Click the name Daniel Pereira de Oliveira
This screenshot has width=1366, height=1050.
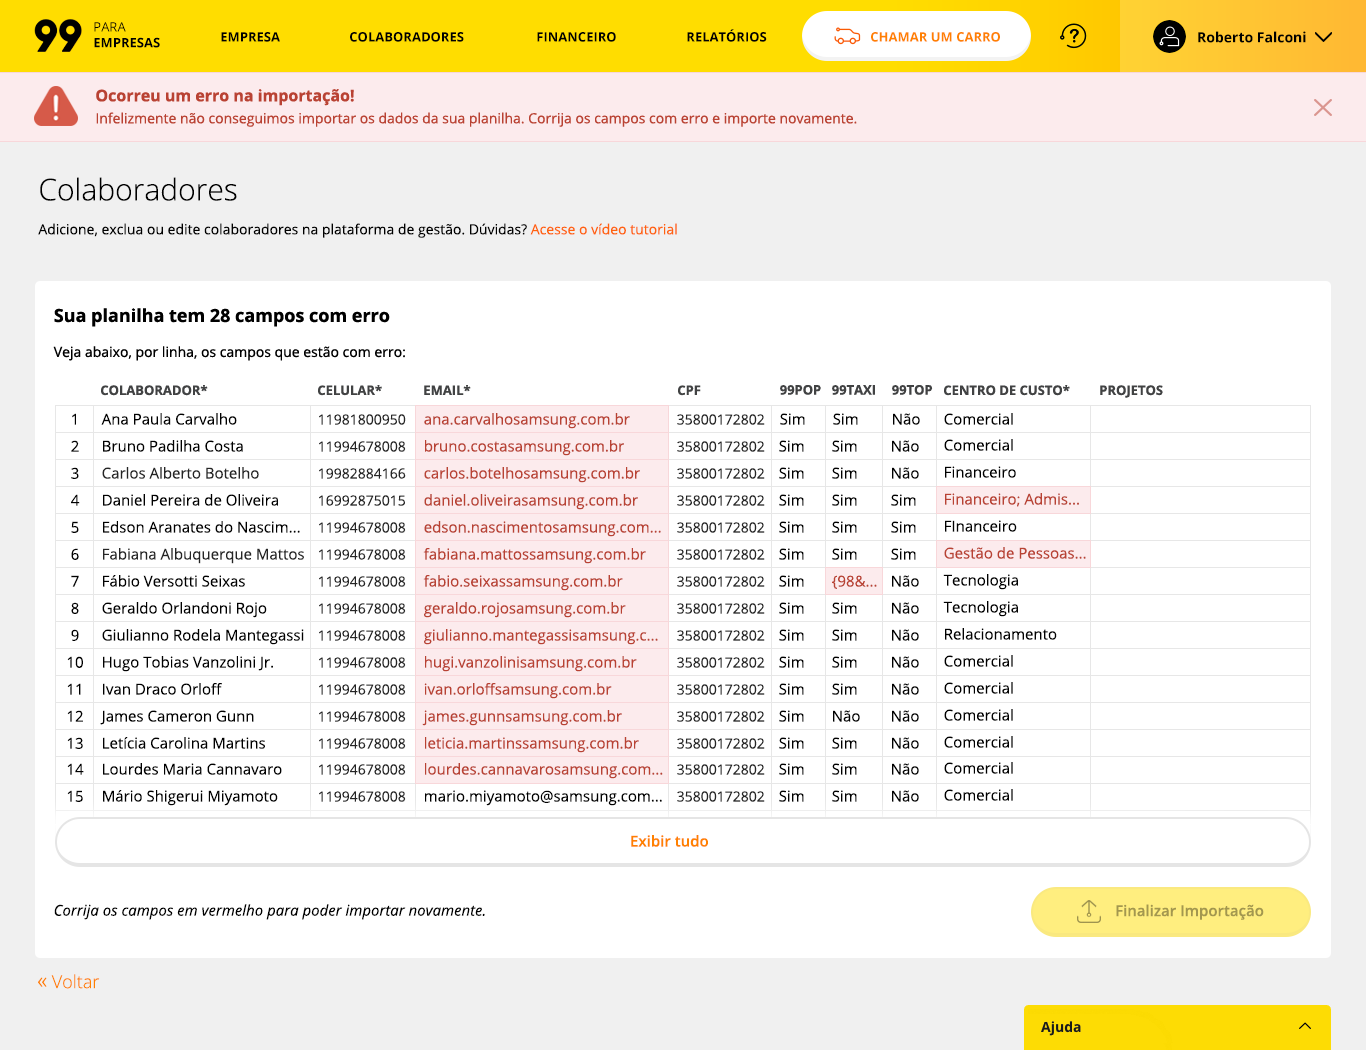190,500
